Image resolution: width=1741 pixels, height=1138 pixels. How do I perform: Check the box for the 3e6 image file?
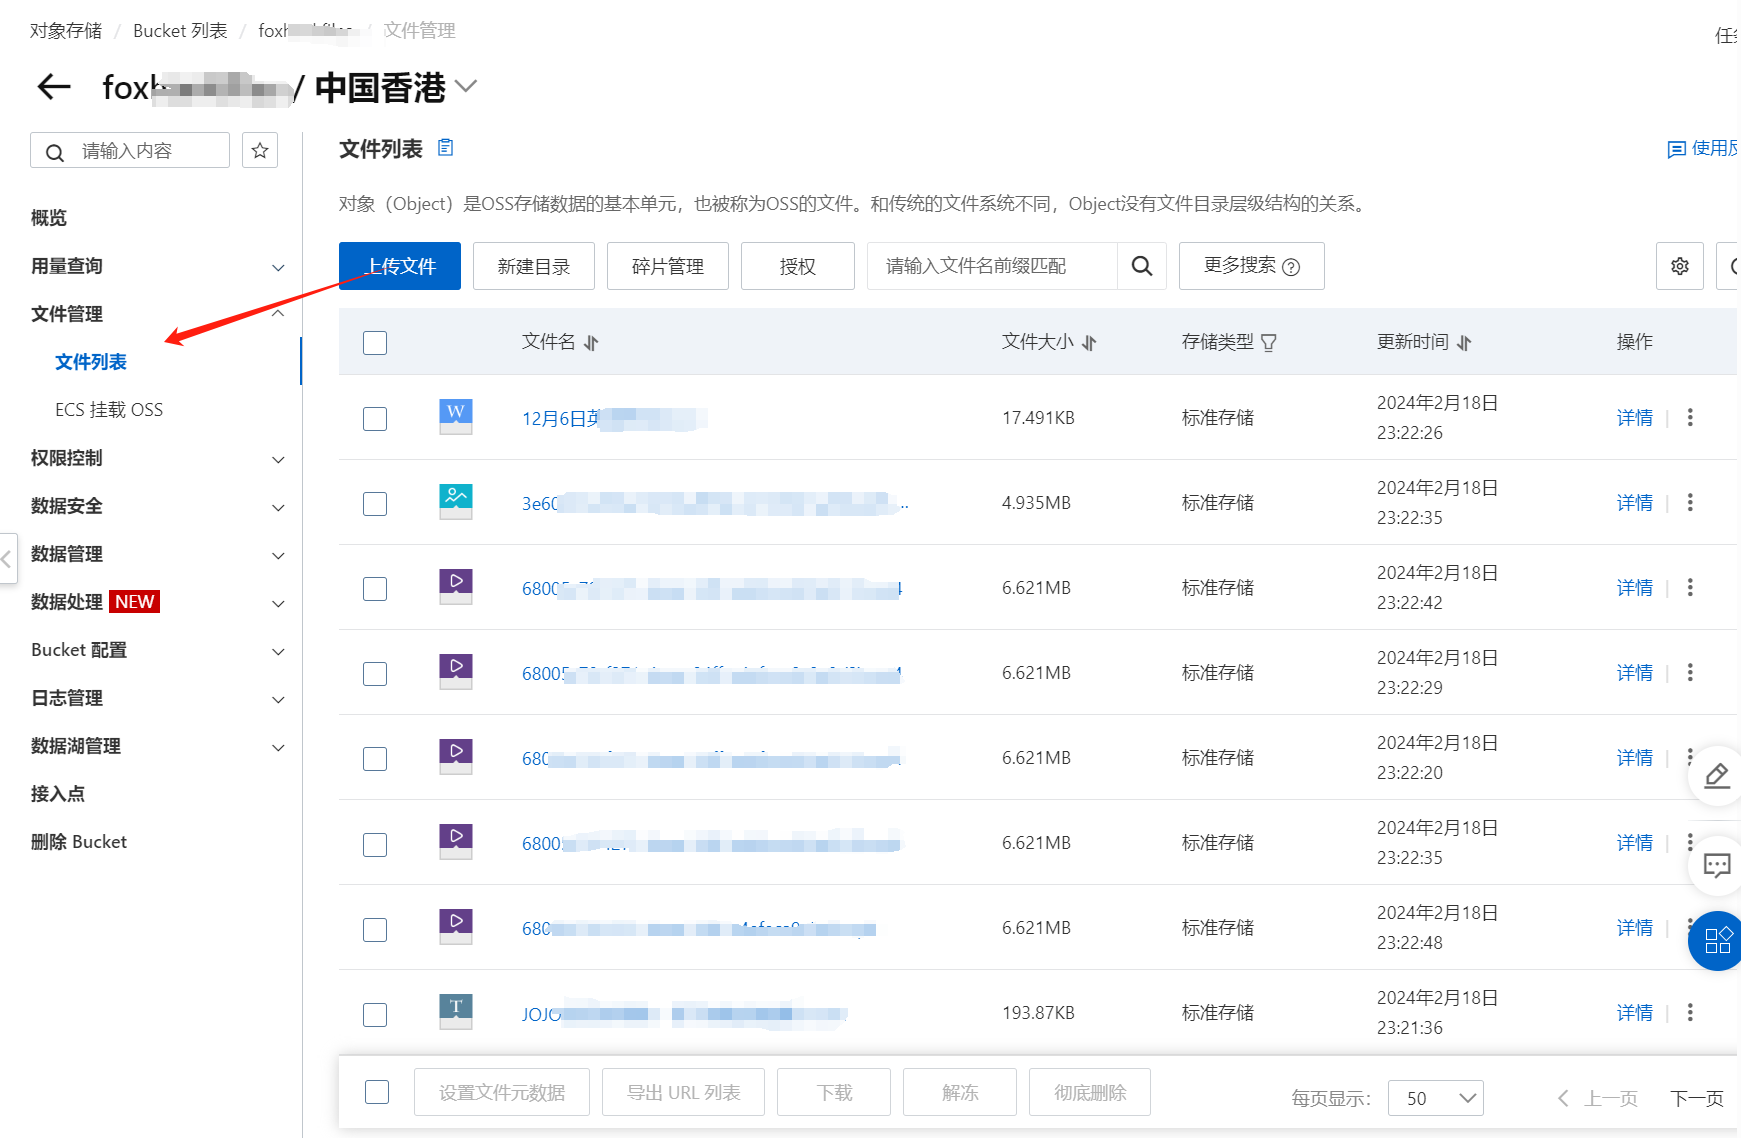[375, 504]
